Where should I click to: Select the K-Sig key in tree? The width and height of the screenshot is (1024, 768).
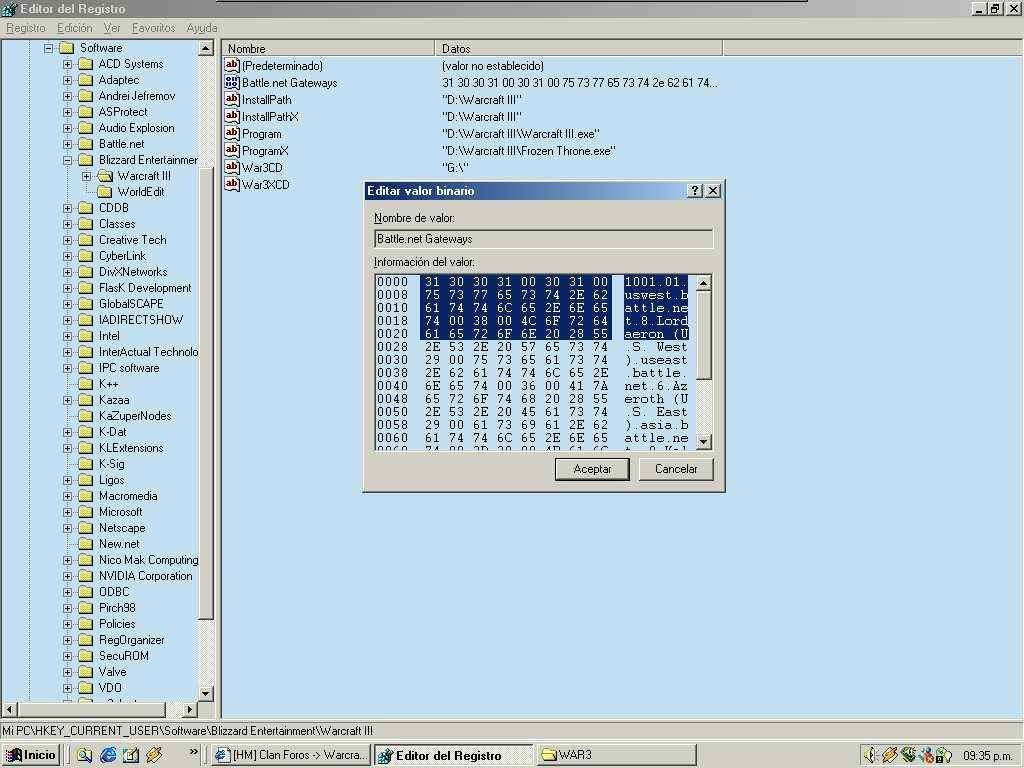coord(112,464)
